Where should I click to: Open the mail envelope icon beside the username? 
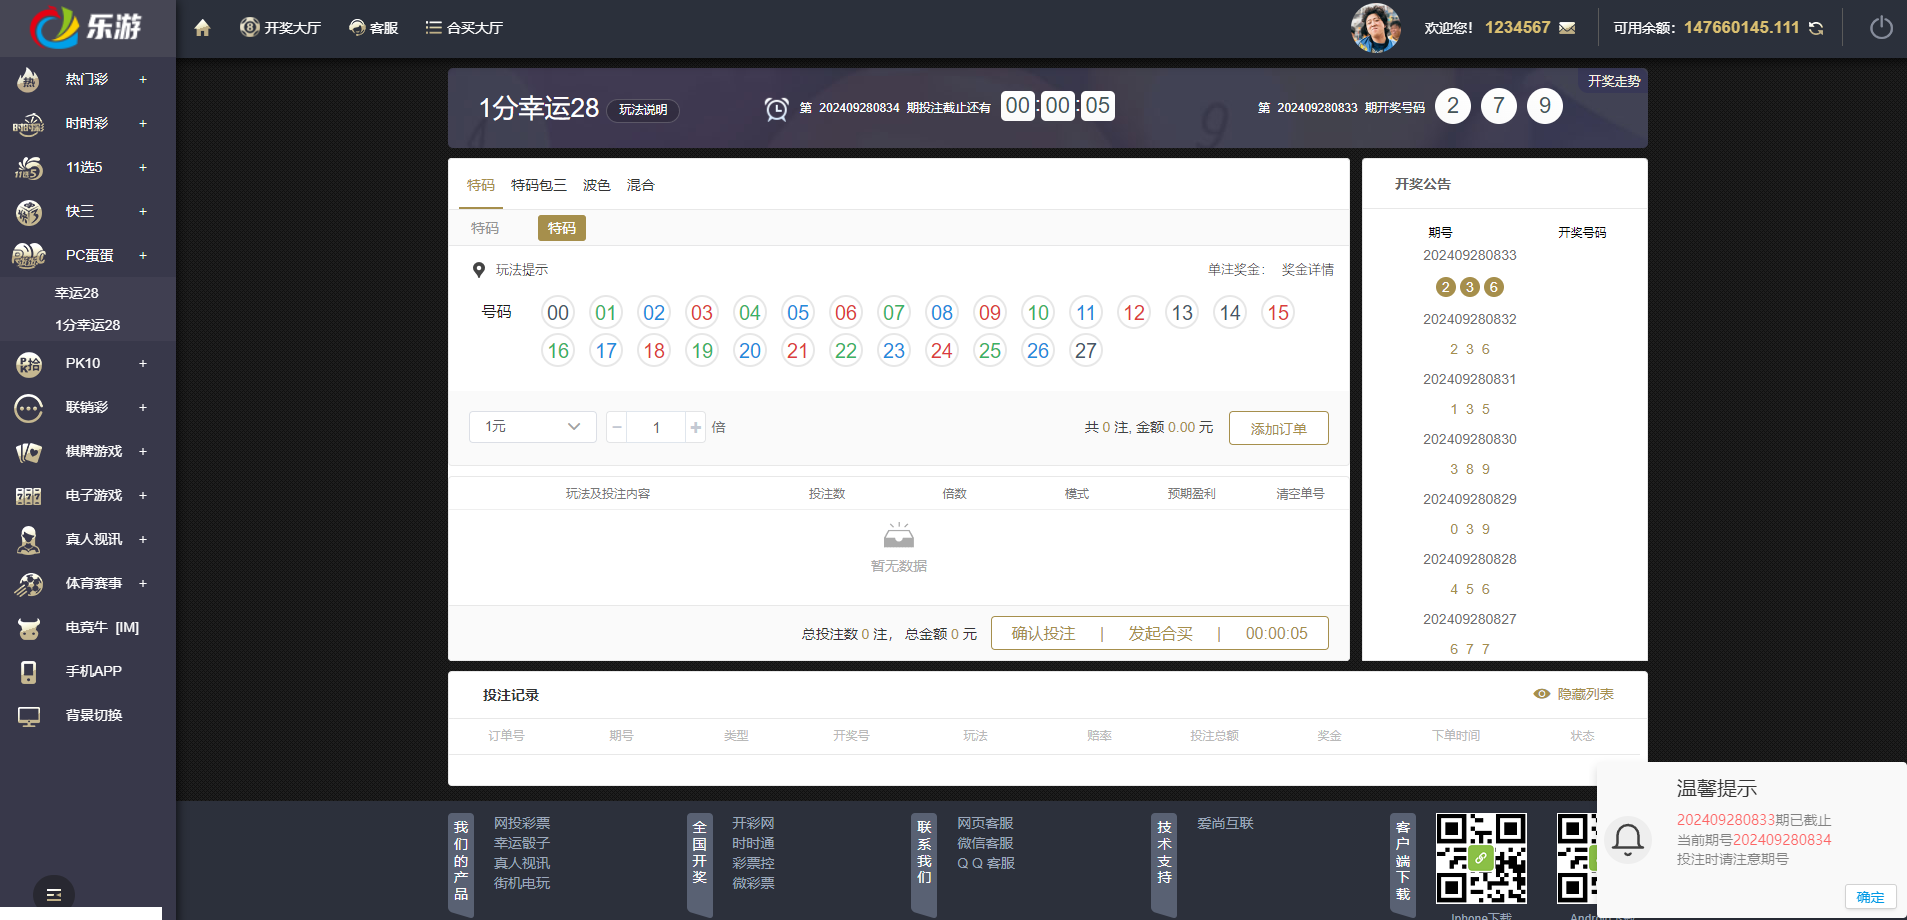coord(1565,27)
